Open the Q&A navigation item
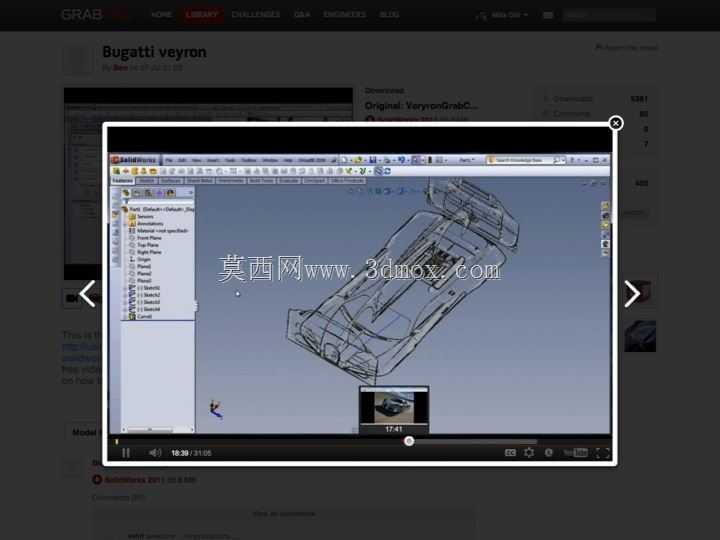720x540 pixels. (302, 15)
